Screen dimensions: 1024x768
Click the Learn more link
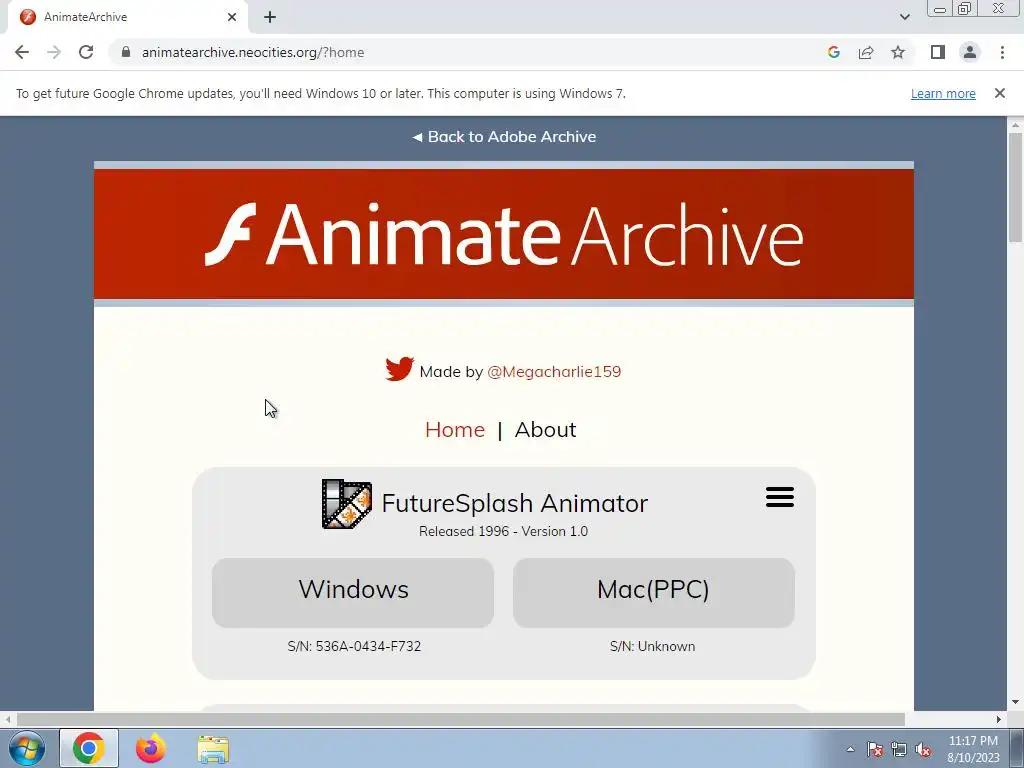tap(943, 93)
